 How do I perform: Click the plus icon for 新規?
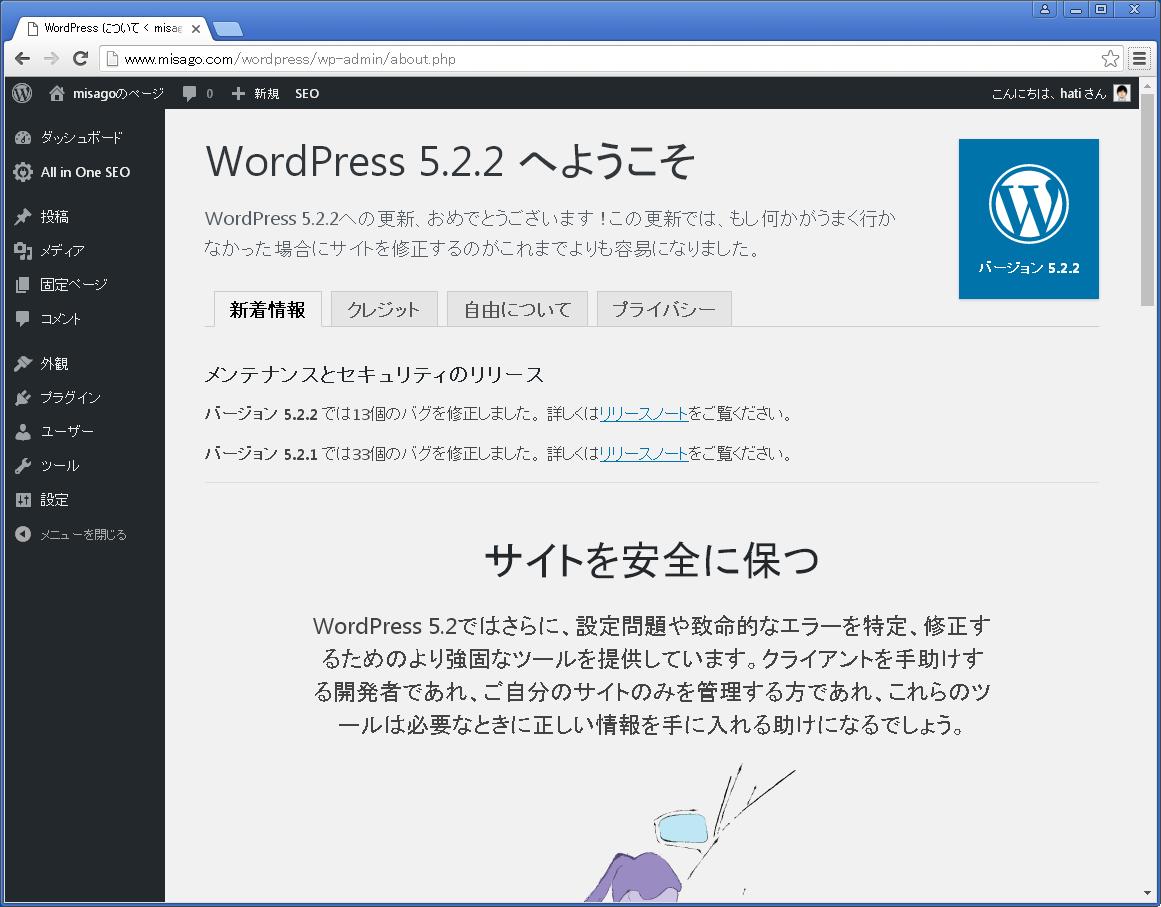tap(238, 93)
